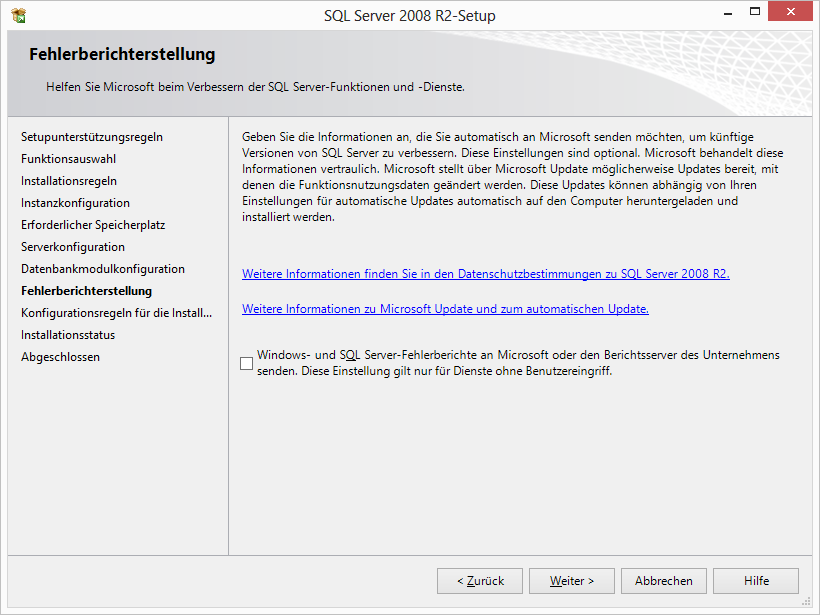Image resolution: width=820 pixels, height=615 pixels.
Task: Go back with the Zurück button
Action: point(480,580)
